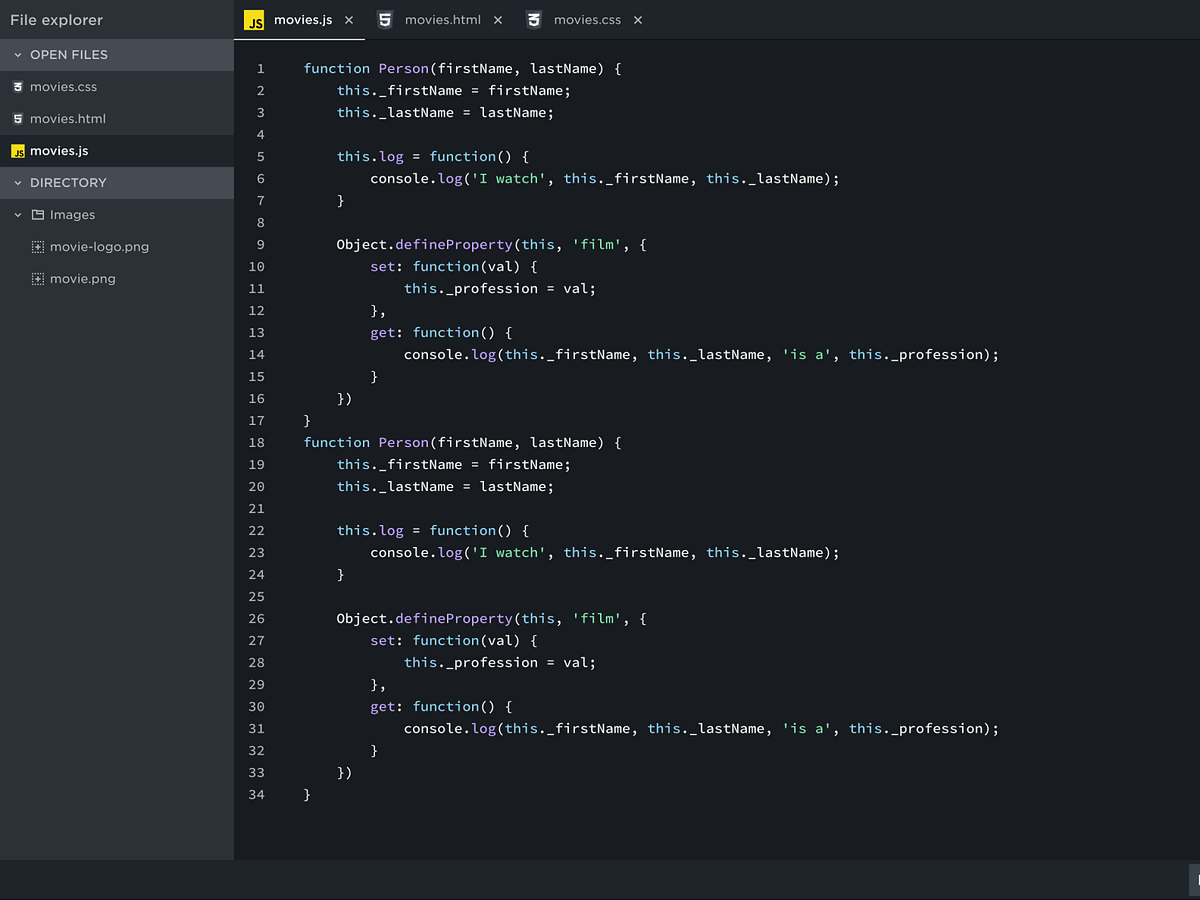Collapse the Images folder
Screen dimensions: 1200x900
pos(17,214)
